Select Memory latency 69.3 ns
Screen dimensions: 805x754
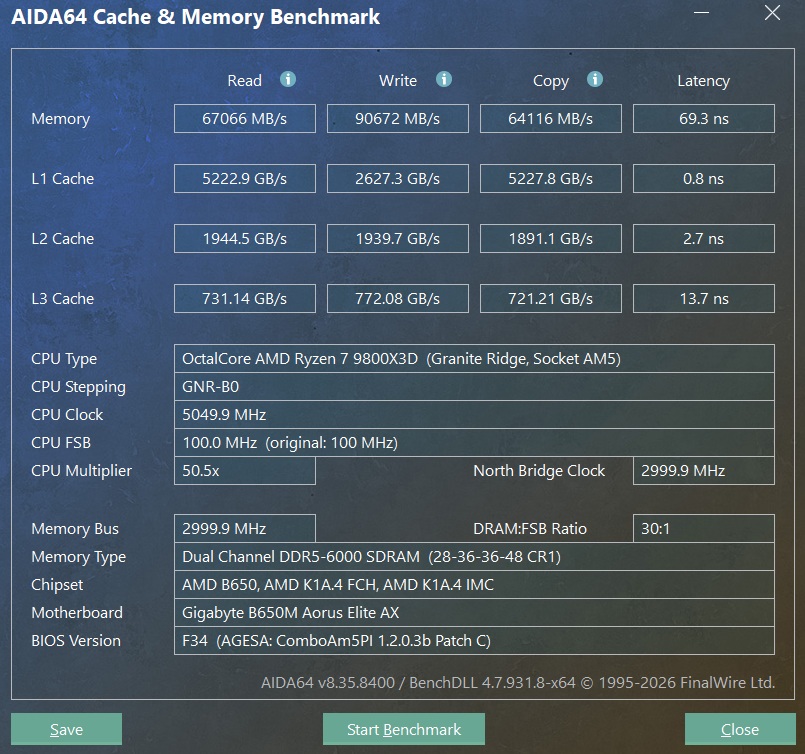click(x=703, y=119)
